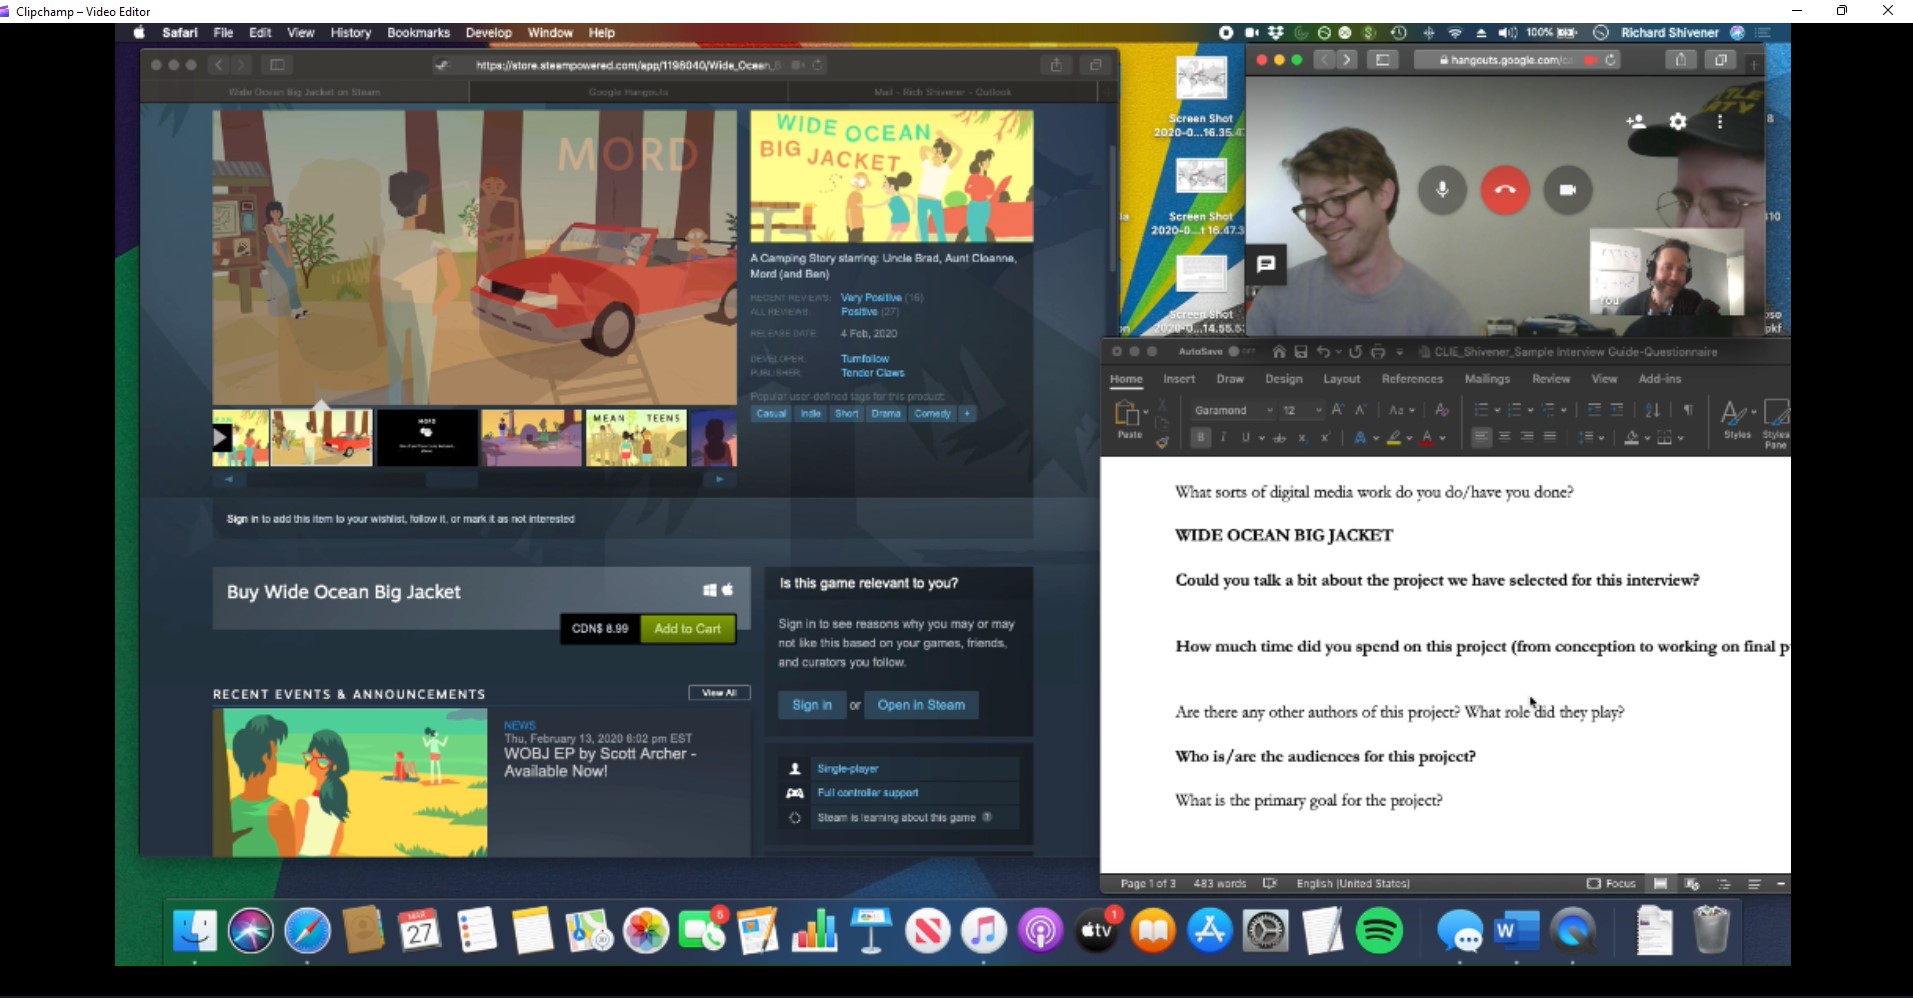
Task: Pick the yellow text highlight color
Action: [x=1393, y=437]
